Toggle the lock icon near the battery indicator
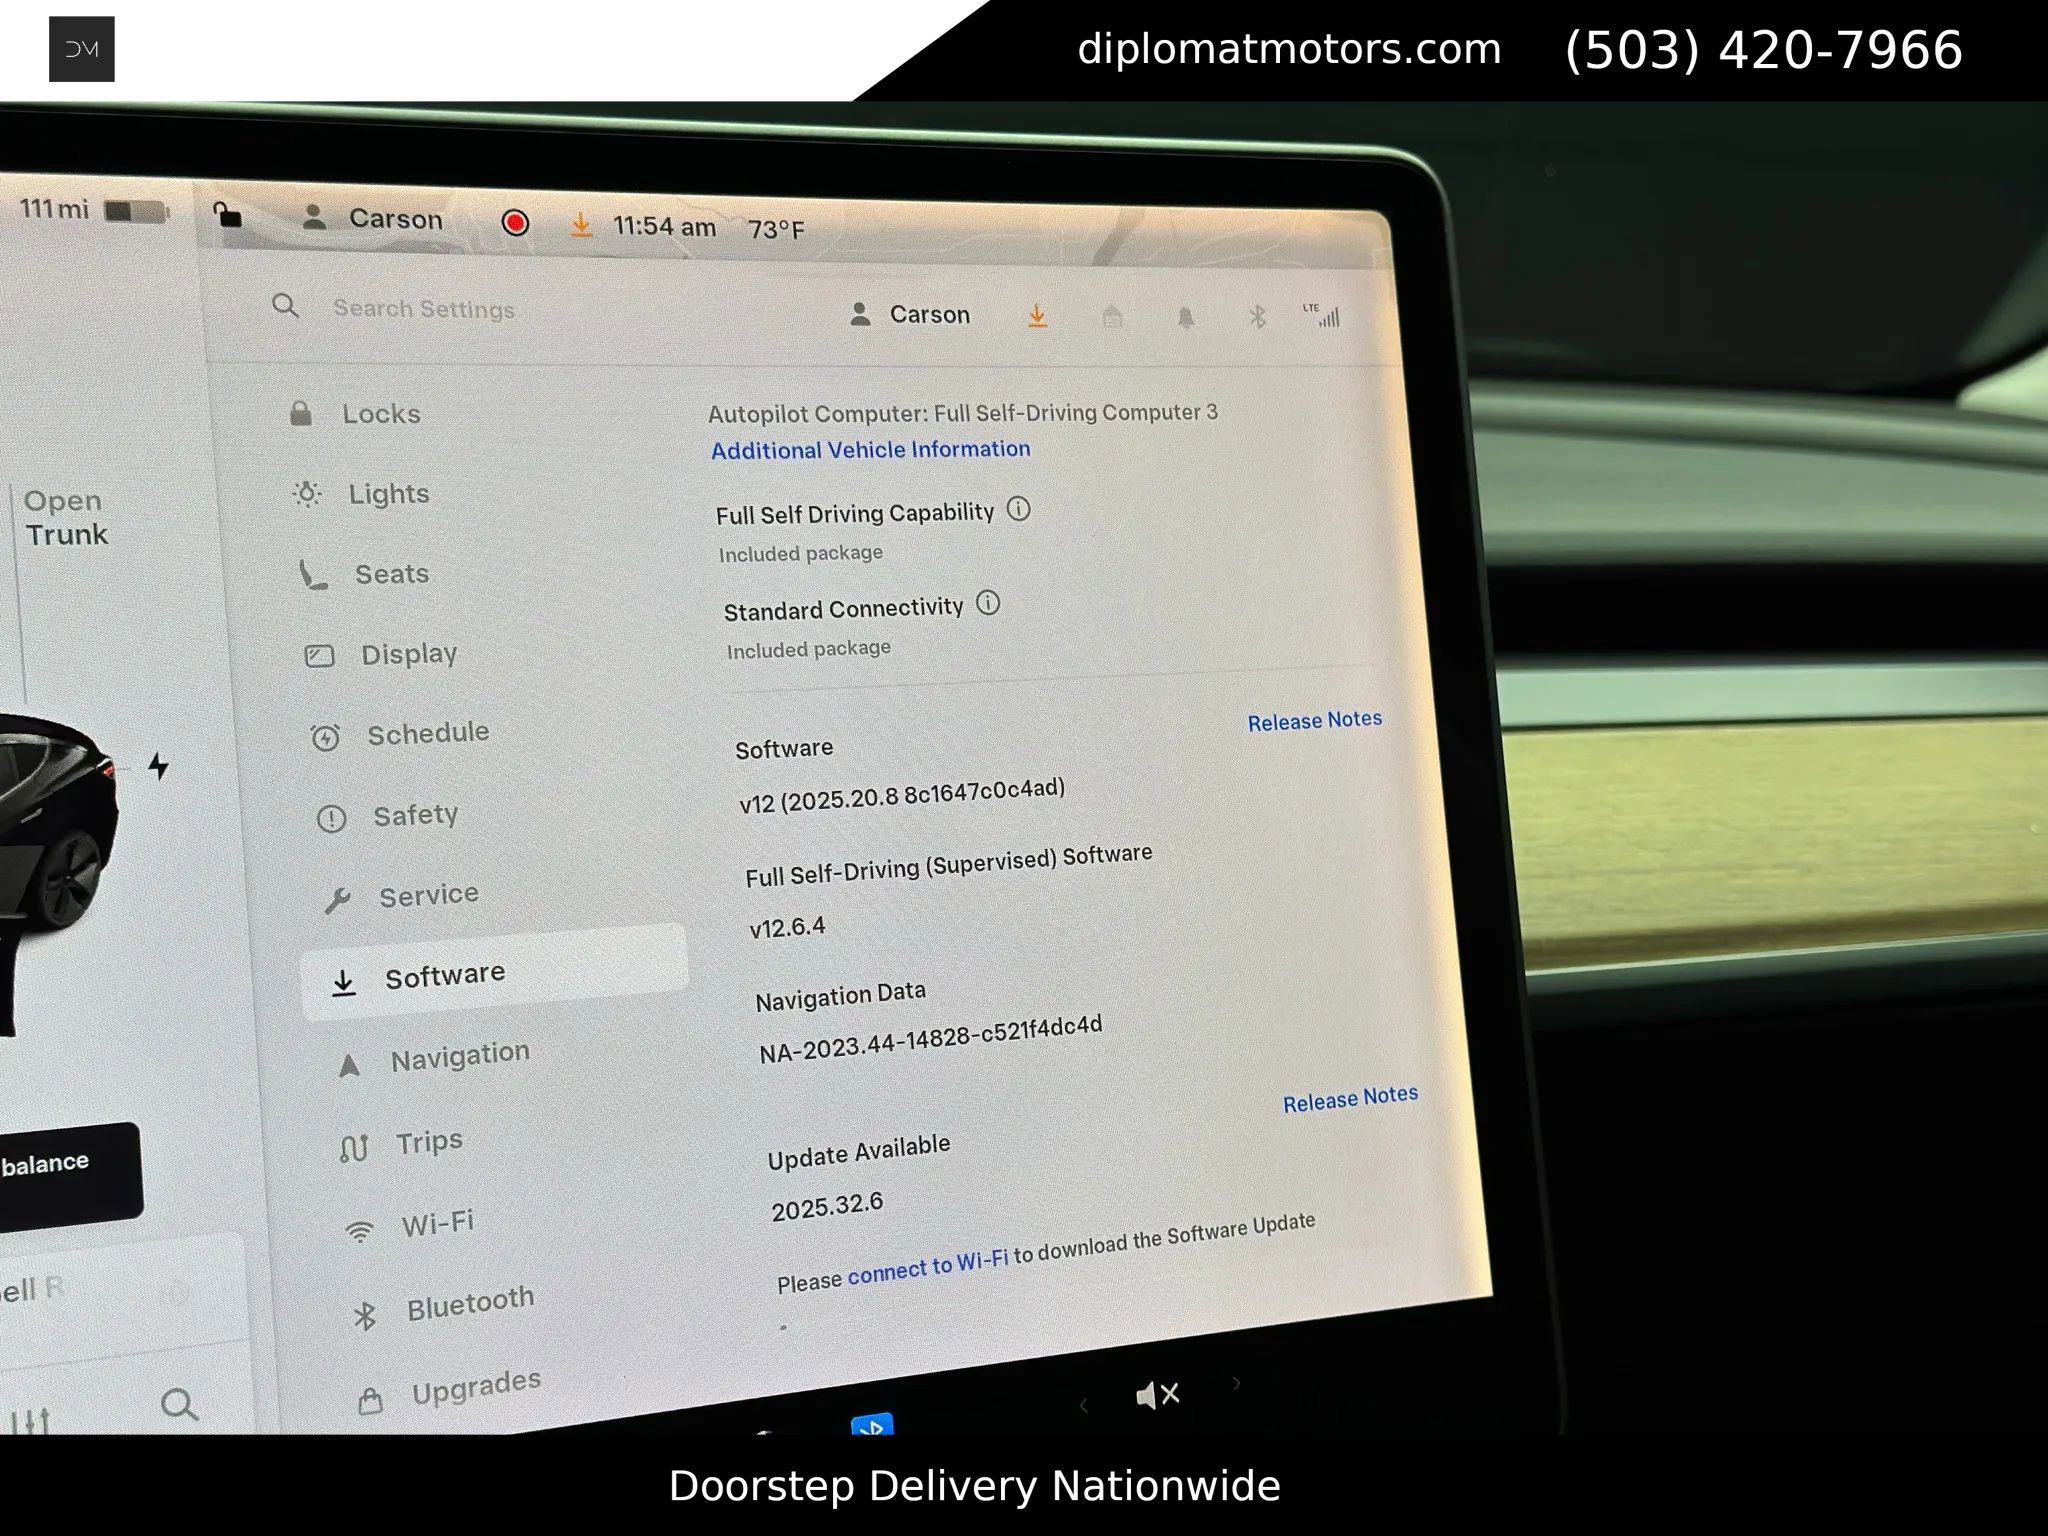2048x1536 pixels. [x=227, y=215]
